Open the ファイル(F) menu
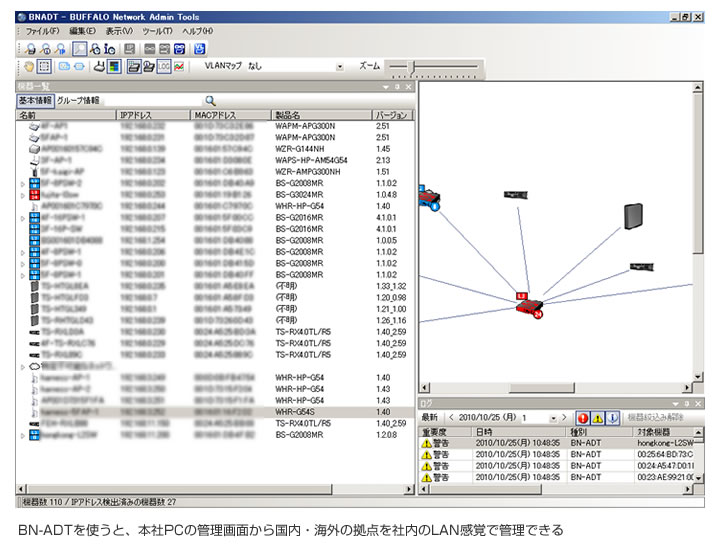This screenshot has width=720, height=550. [42, 31]
